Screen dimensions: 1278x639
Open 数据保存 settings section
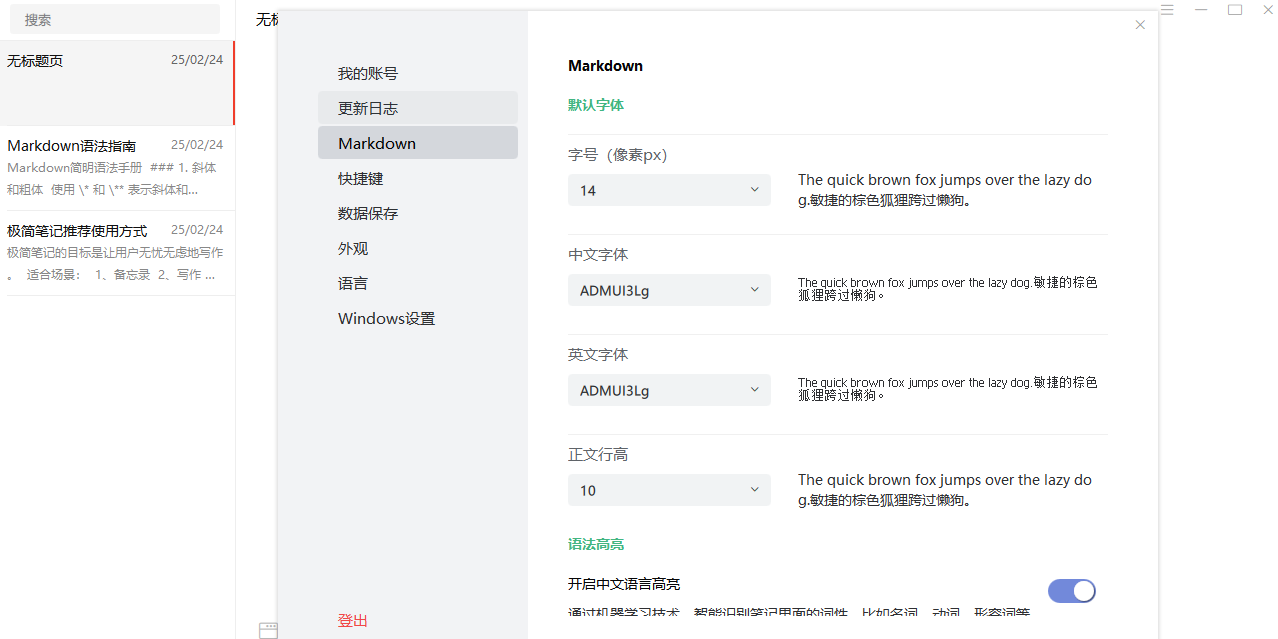coord(368,213)
